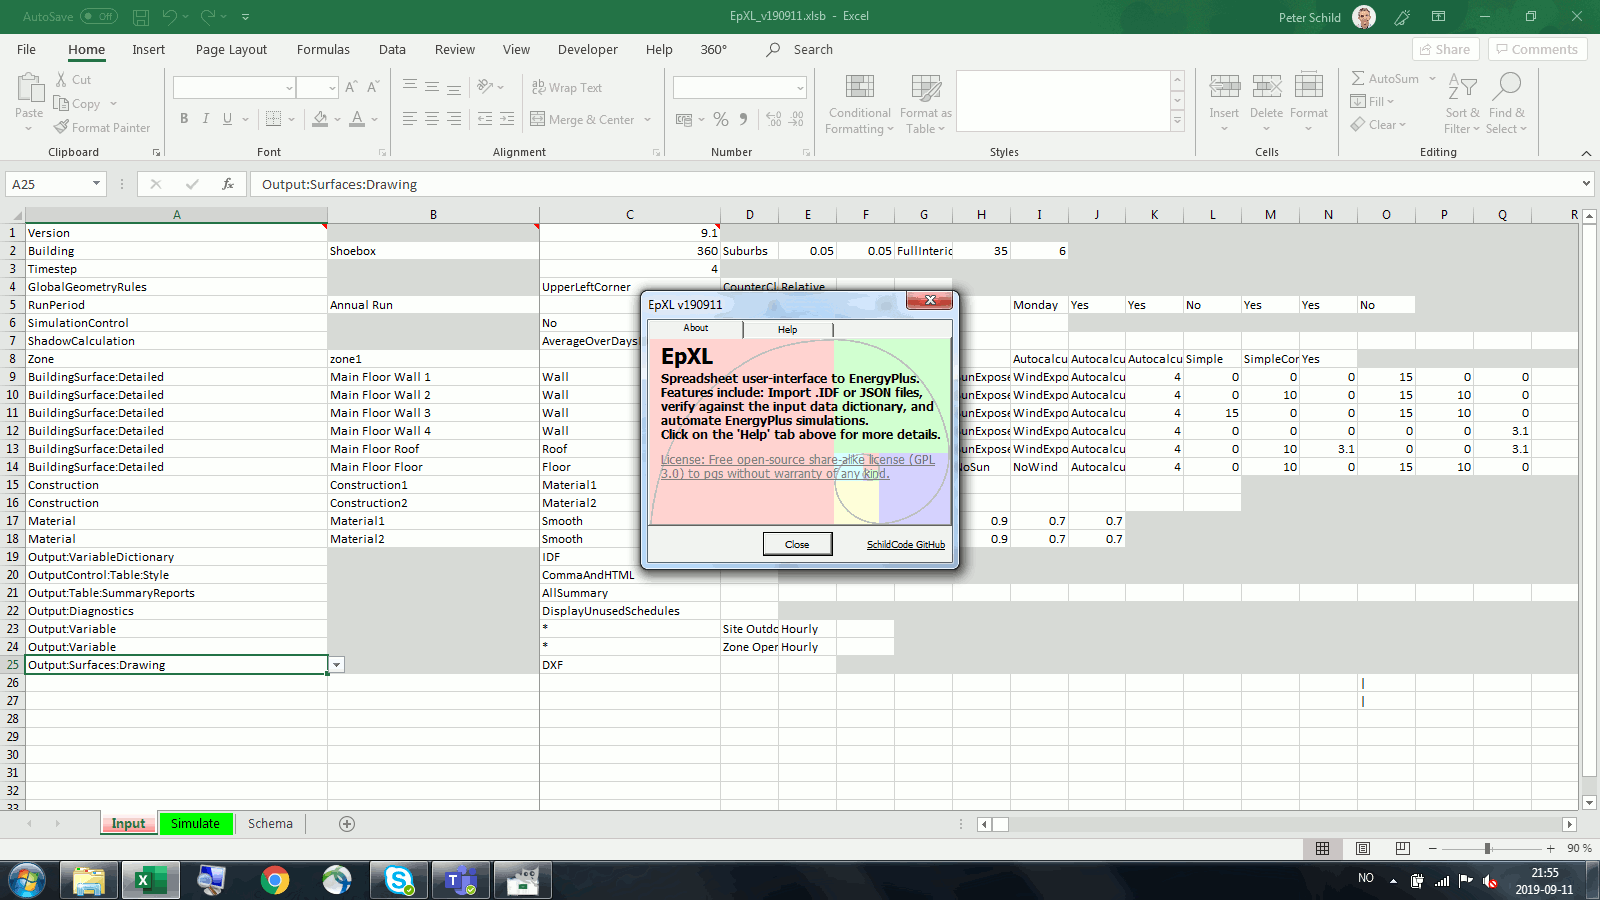Viewport: 1600px width, 900px height.
Task: Click the Comma Style icon
Action: pos(744,119)
